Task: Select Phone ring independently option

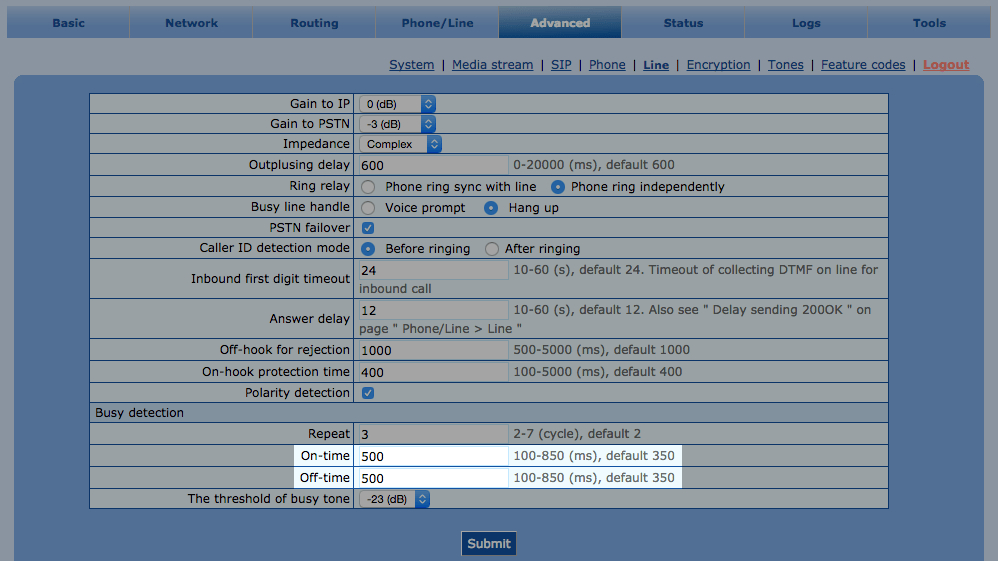Action: pos(558,187)
